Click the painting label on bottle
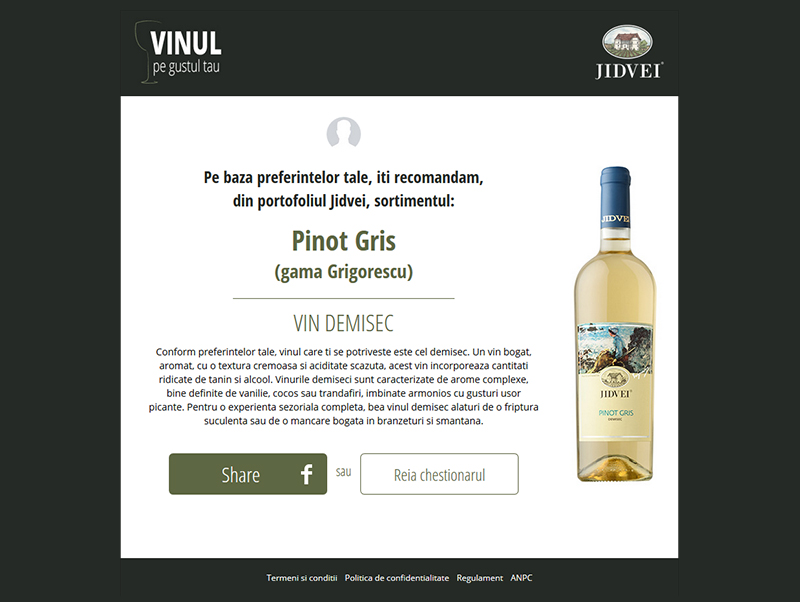The height and width of the screenshot is (602, 800). point(615,349)
